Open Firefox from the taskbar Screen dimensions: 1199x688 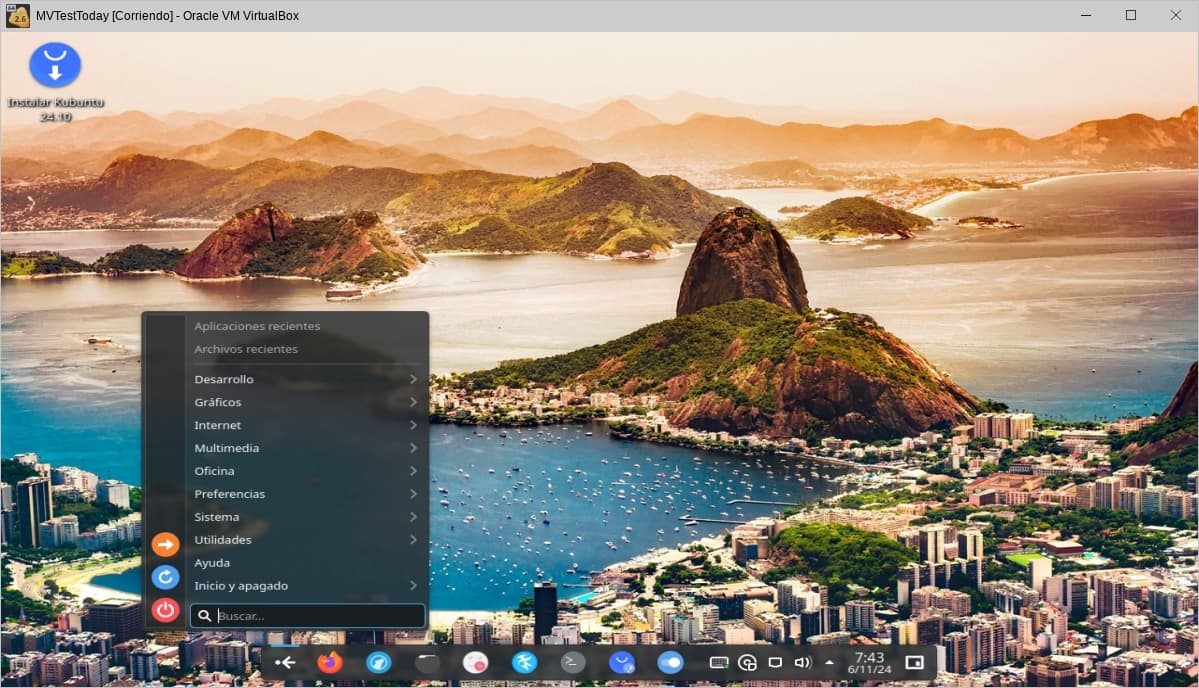click(x=329, y=662)
